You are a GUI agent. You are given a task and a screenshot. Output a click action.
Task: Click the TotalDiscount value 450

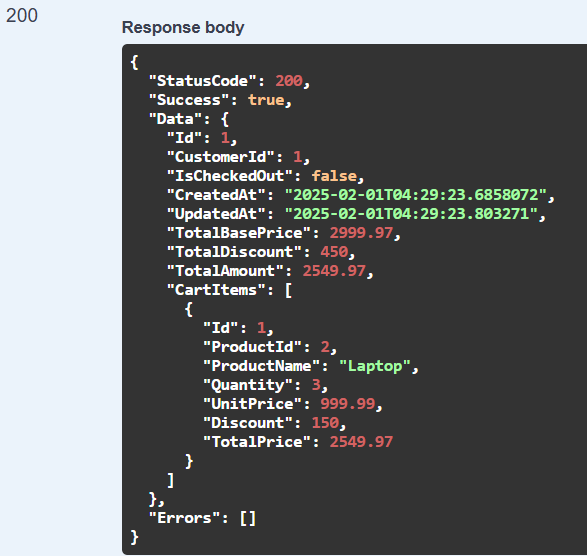[334, 252]
